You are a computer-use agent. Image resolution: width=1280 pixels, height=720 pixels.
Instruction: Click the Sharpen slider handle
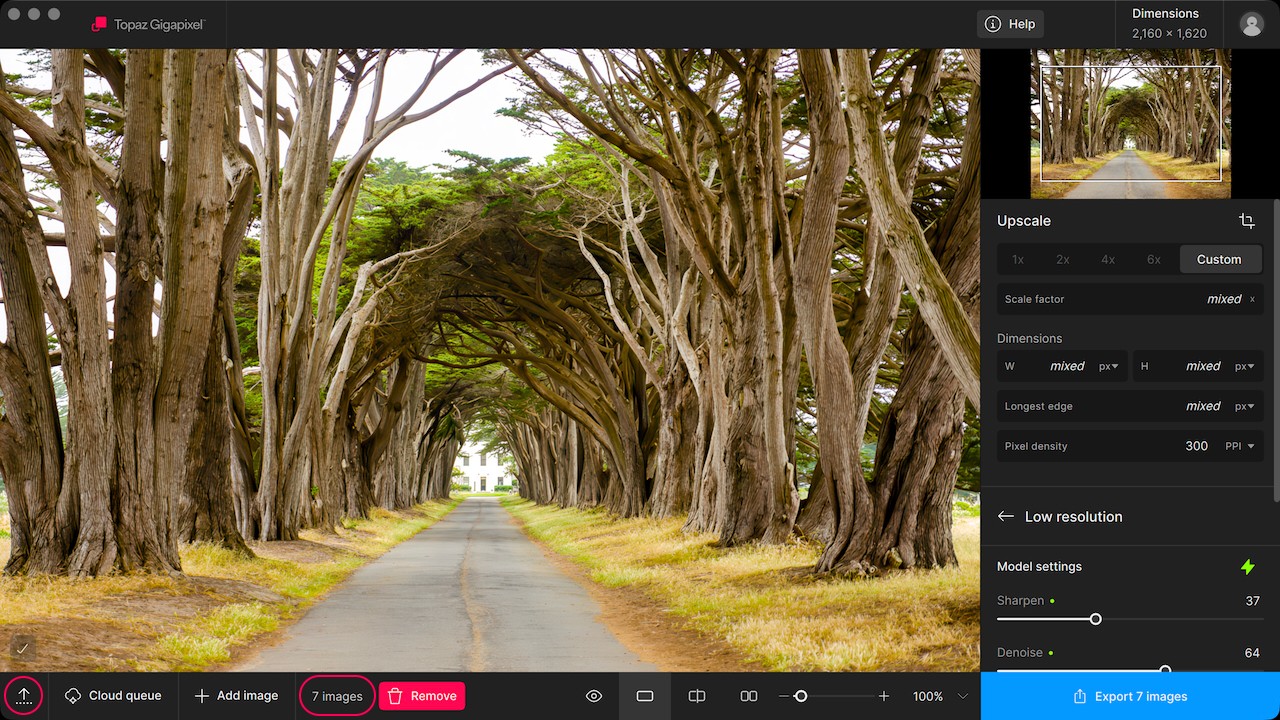tap(1096, 620)
